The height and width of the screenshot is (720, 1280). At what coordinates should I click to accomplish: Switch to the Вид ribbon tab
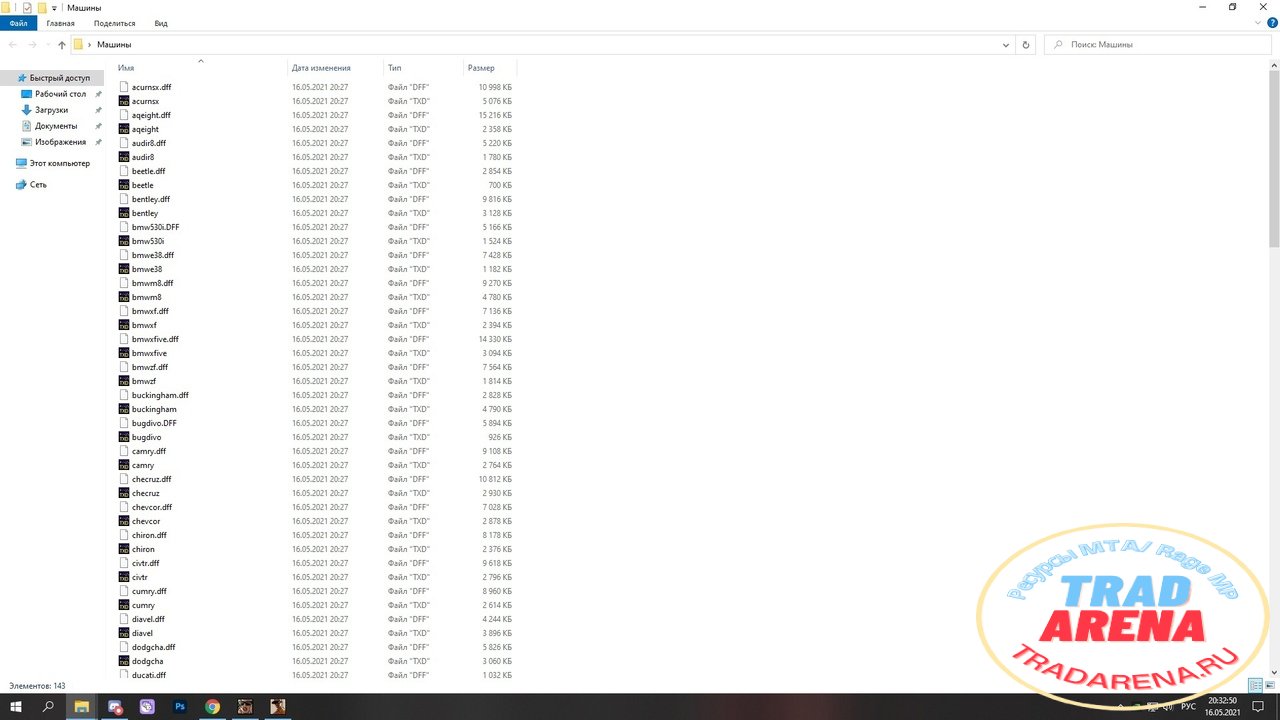tap(161, 22)
